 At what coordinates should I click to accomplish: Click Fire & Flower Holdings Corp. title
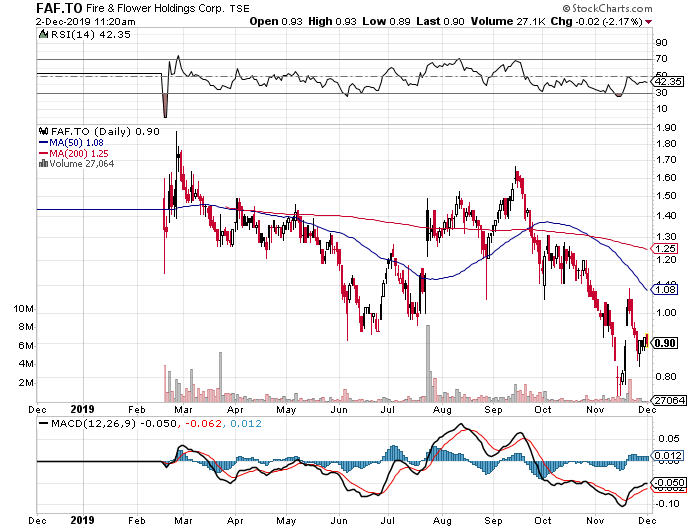(155, 8)
